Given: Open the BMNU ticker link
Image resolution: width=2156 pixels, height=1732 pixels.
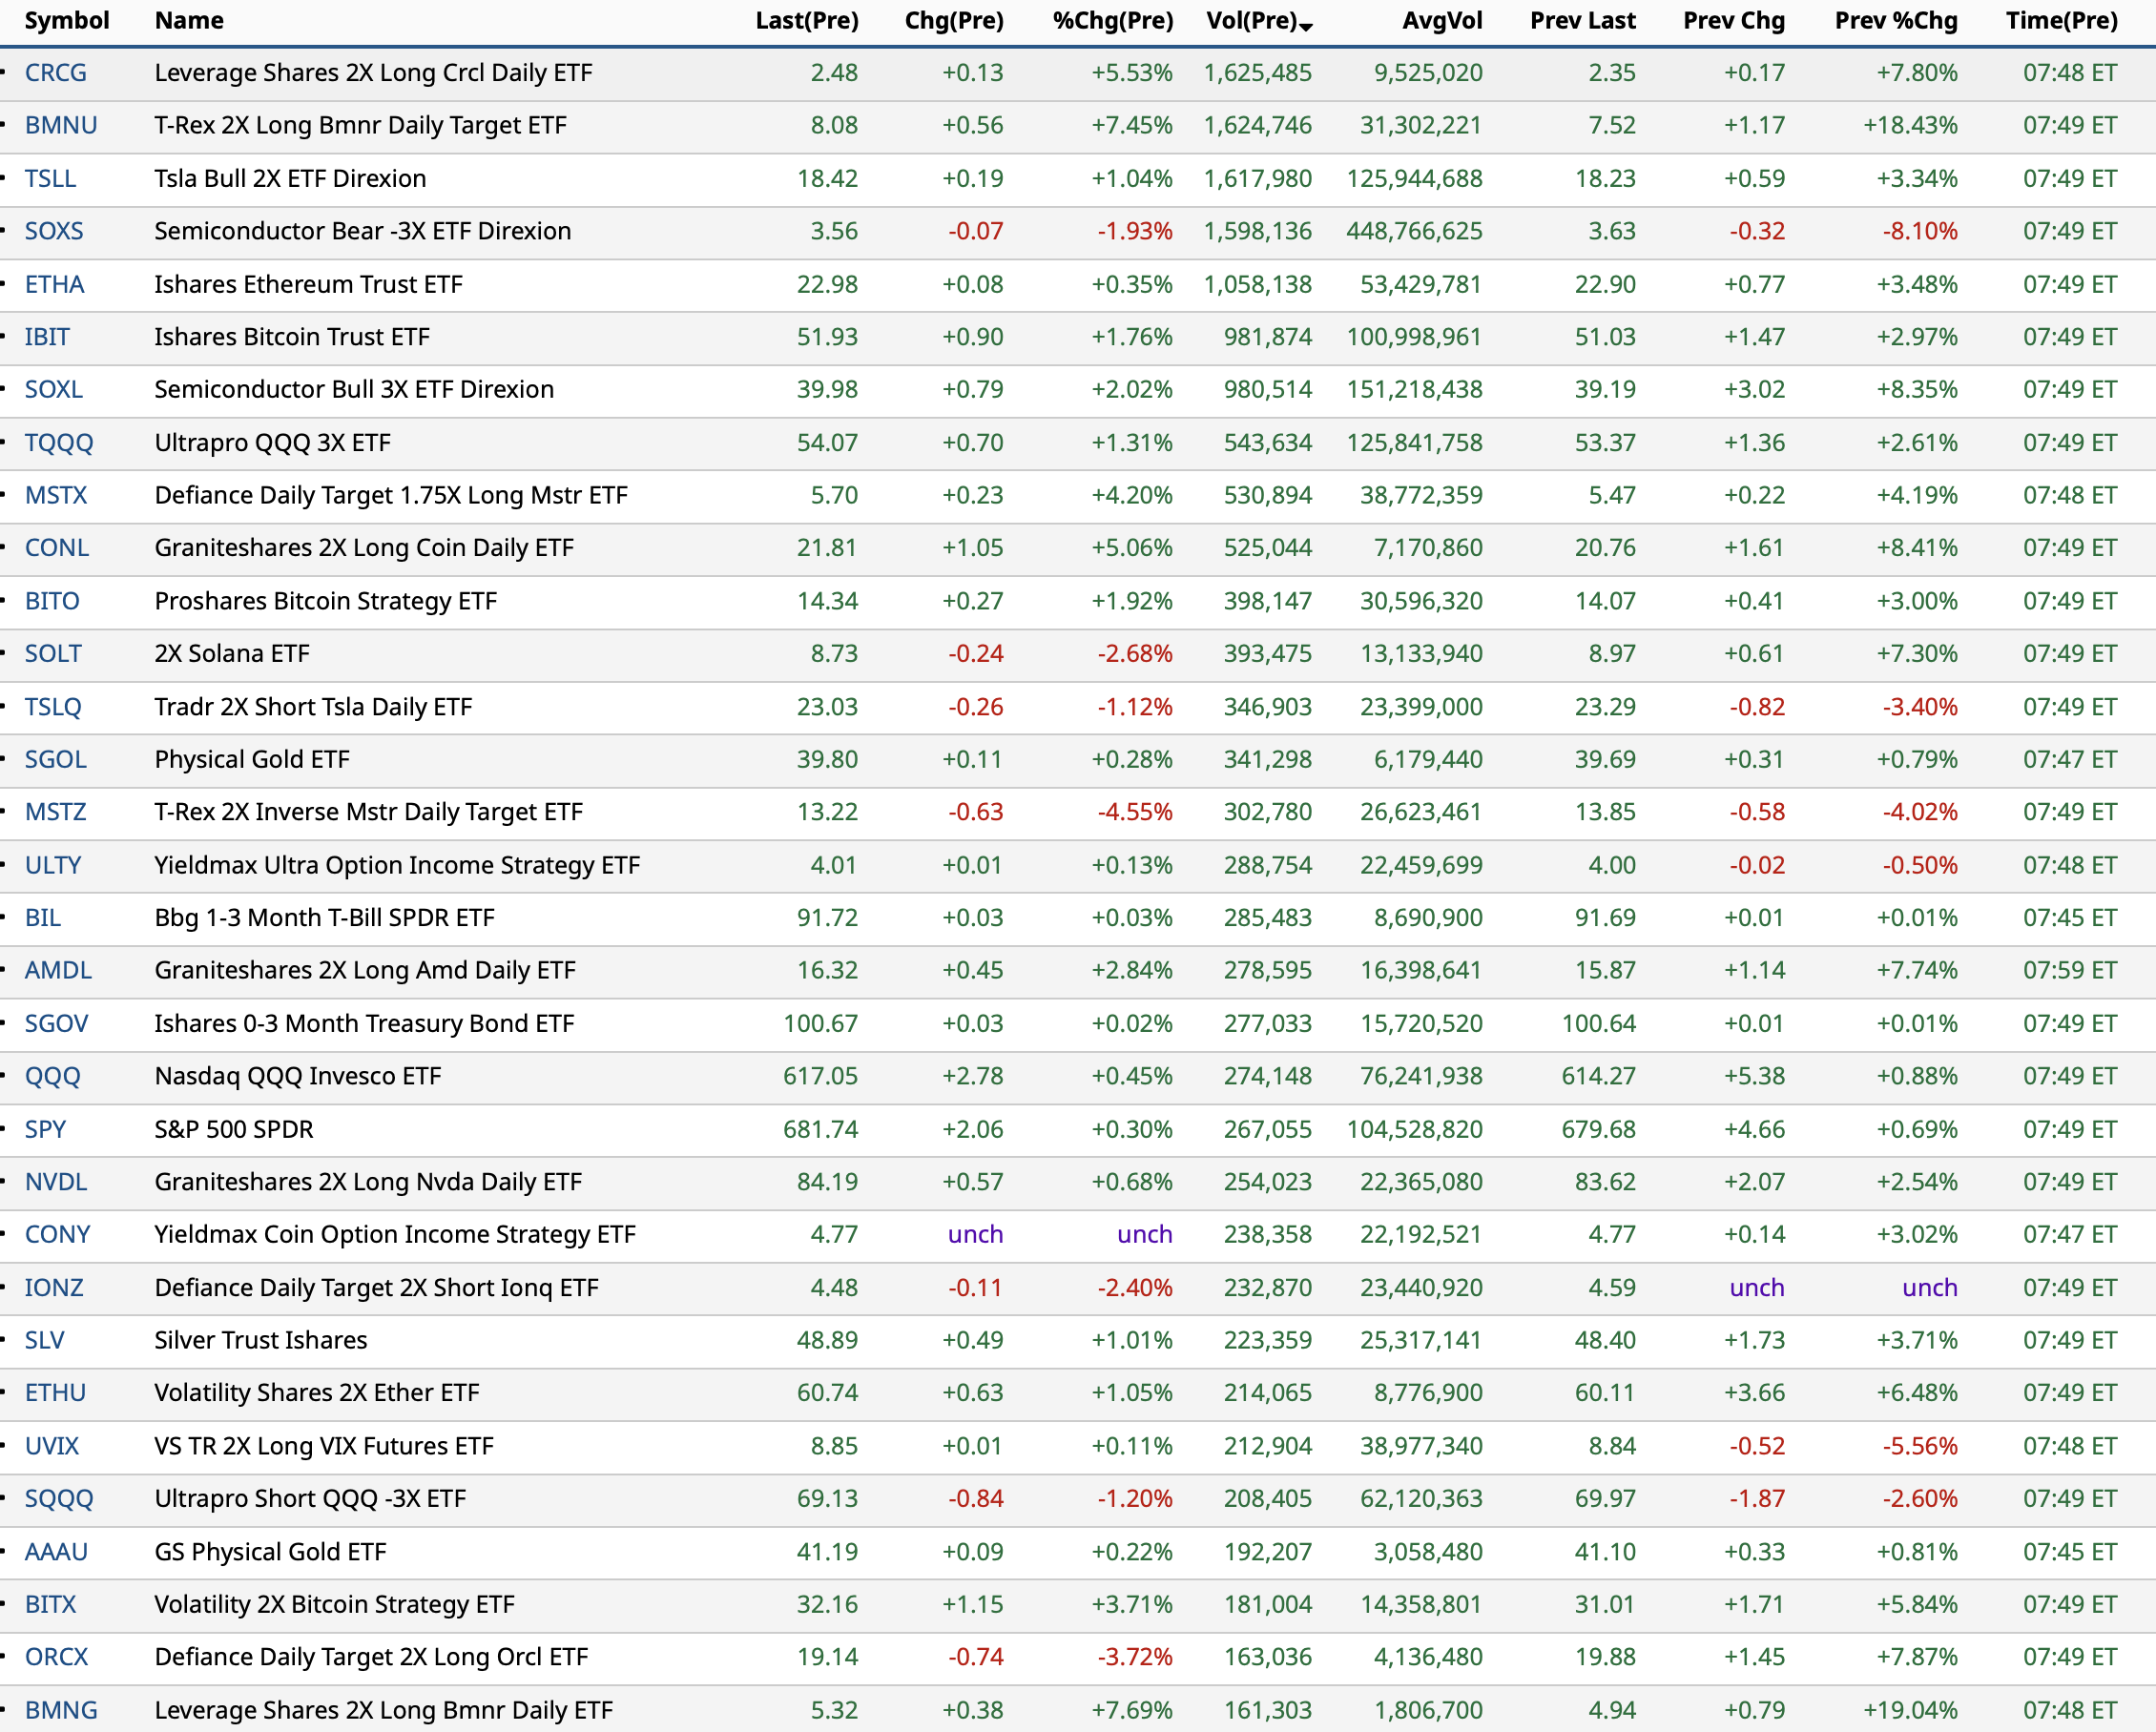Looking at the screenshot, I should pos(61,126).
